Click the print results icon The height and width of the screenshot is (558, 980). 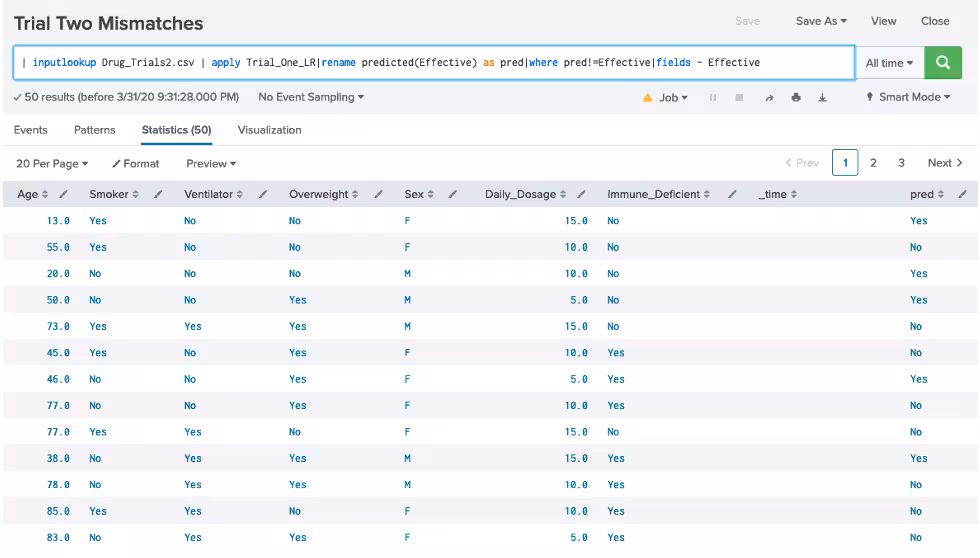(796, 98)
